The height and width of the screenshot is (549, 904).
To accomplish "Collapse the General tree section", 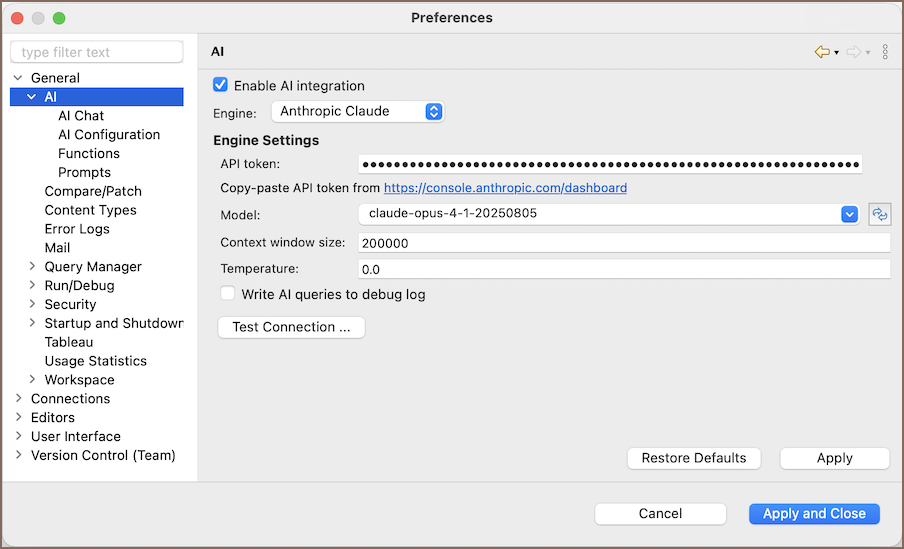I will point(18,78).
